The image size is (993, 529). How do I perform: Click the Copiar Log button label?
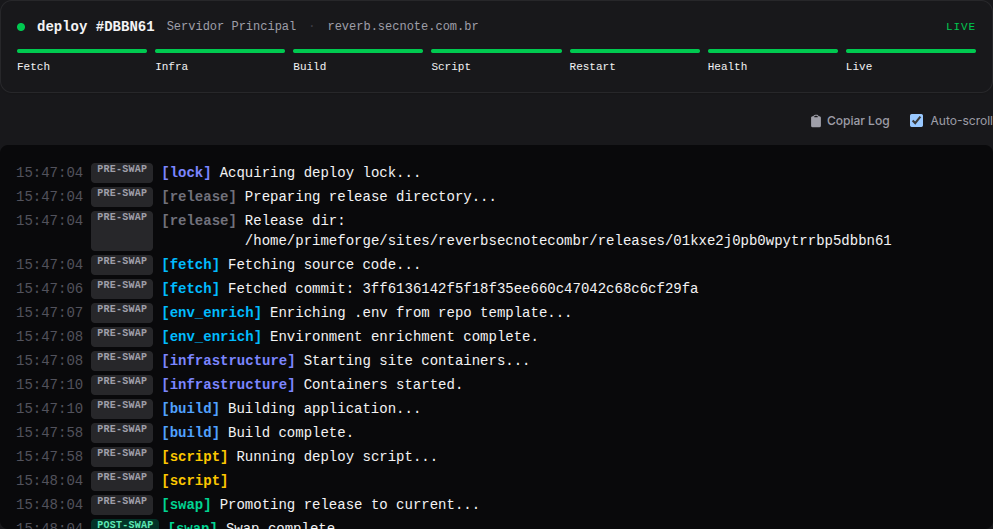858,121
